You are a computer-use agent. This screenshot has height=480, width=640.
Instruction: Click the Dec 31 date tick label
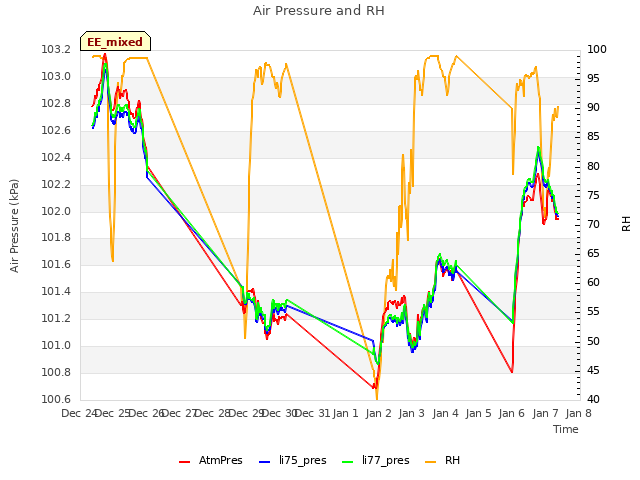(312, 414)
